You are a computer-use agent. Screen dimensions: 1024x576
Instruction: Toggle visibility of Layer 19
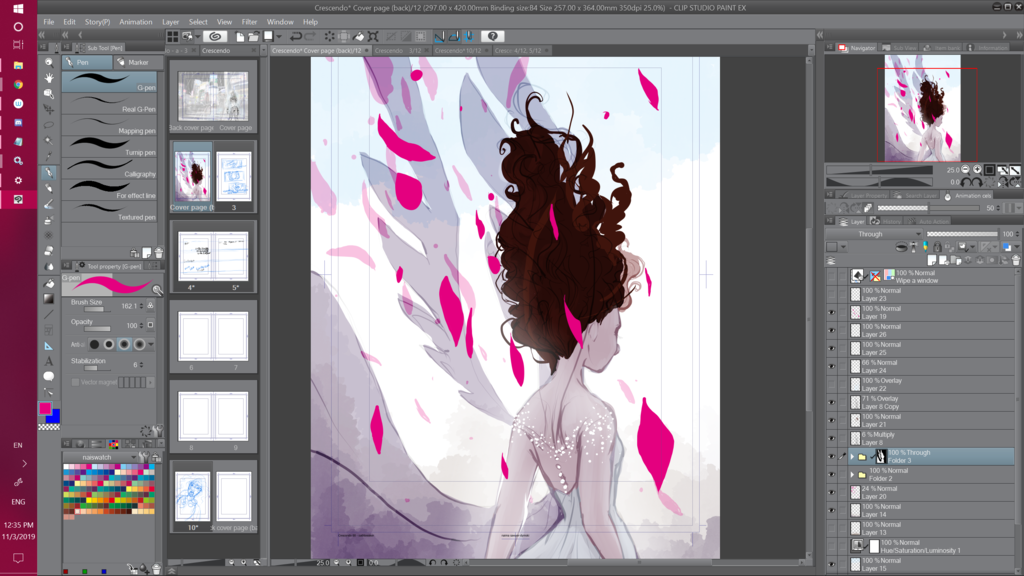[831, 313]
